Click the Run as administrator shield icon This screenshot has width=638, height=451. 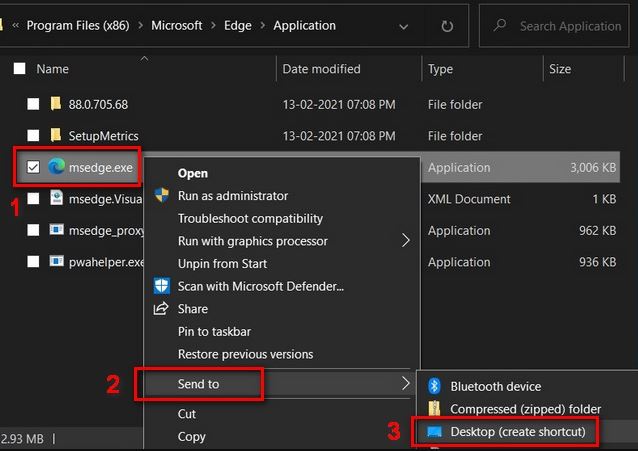click(x=162, y=195)
